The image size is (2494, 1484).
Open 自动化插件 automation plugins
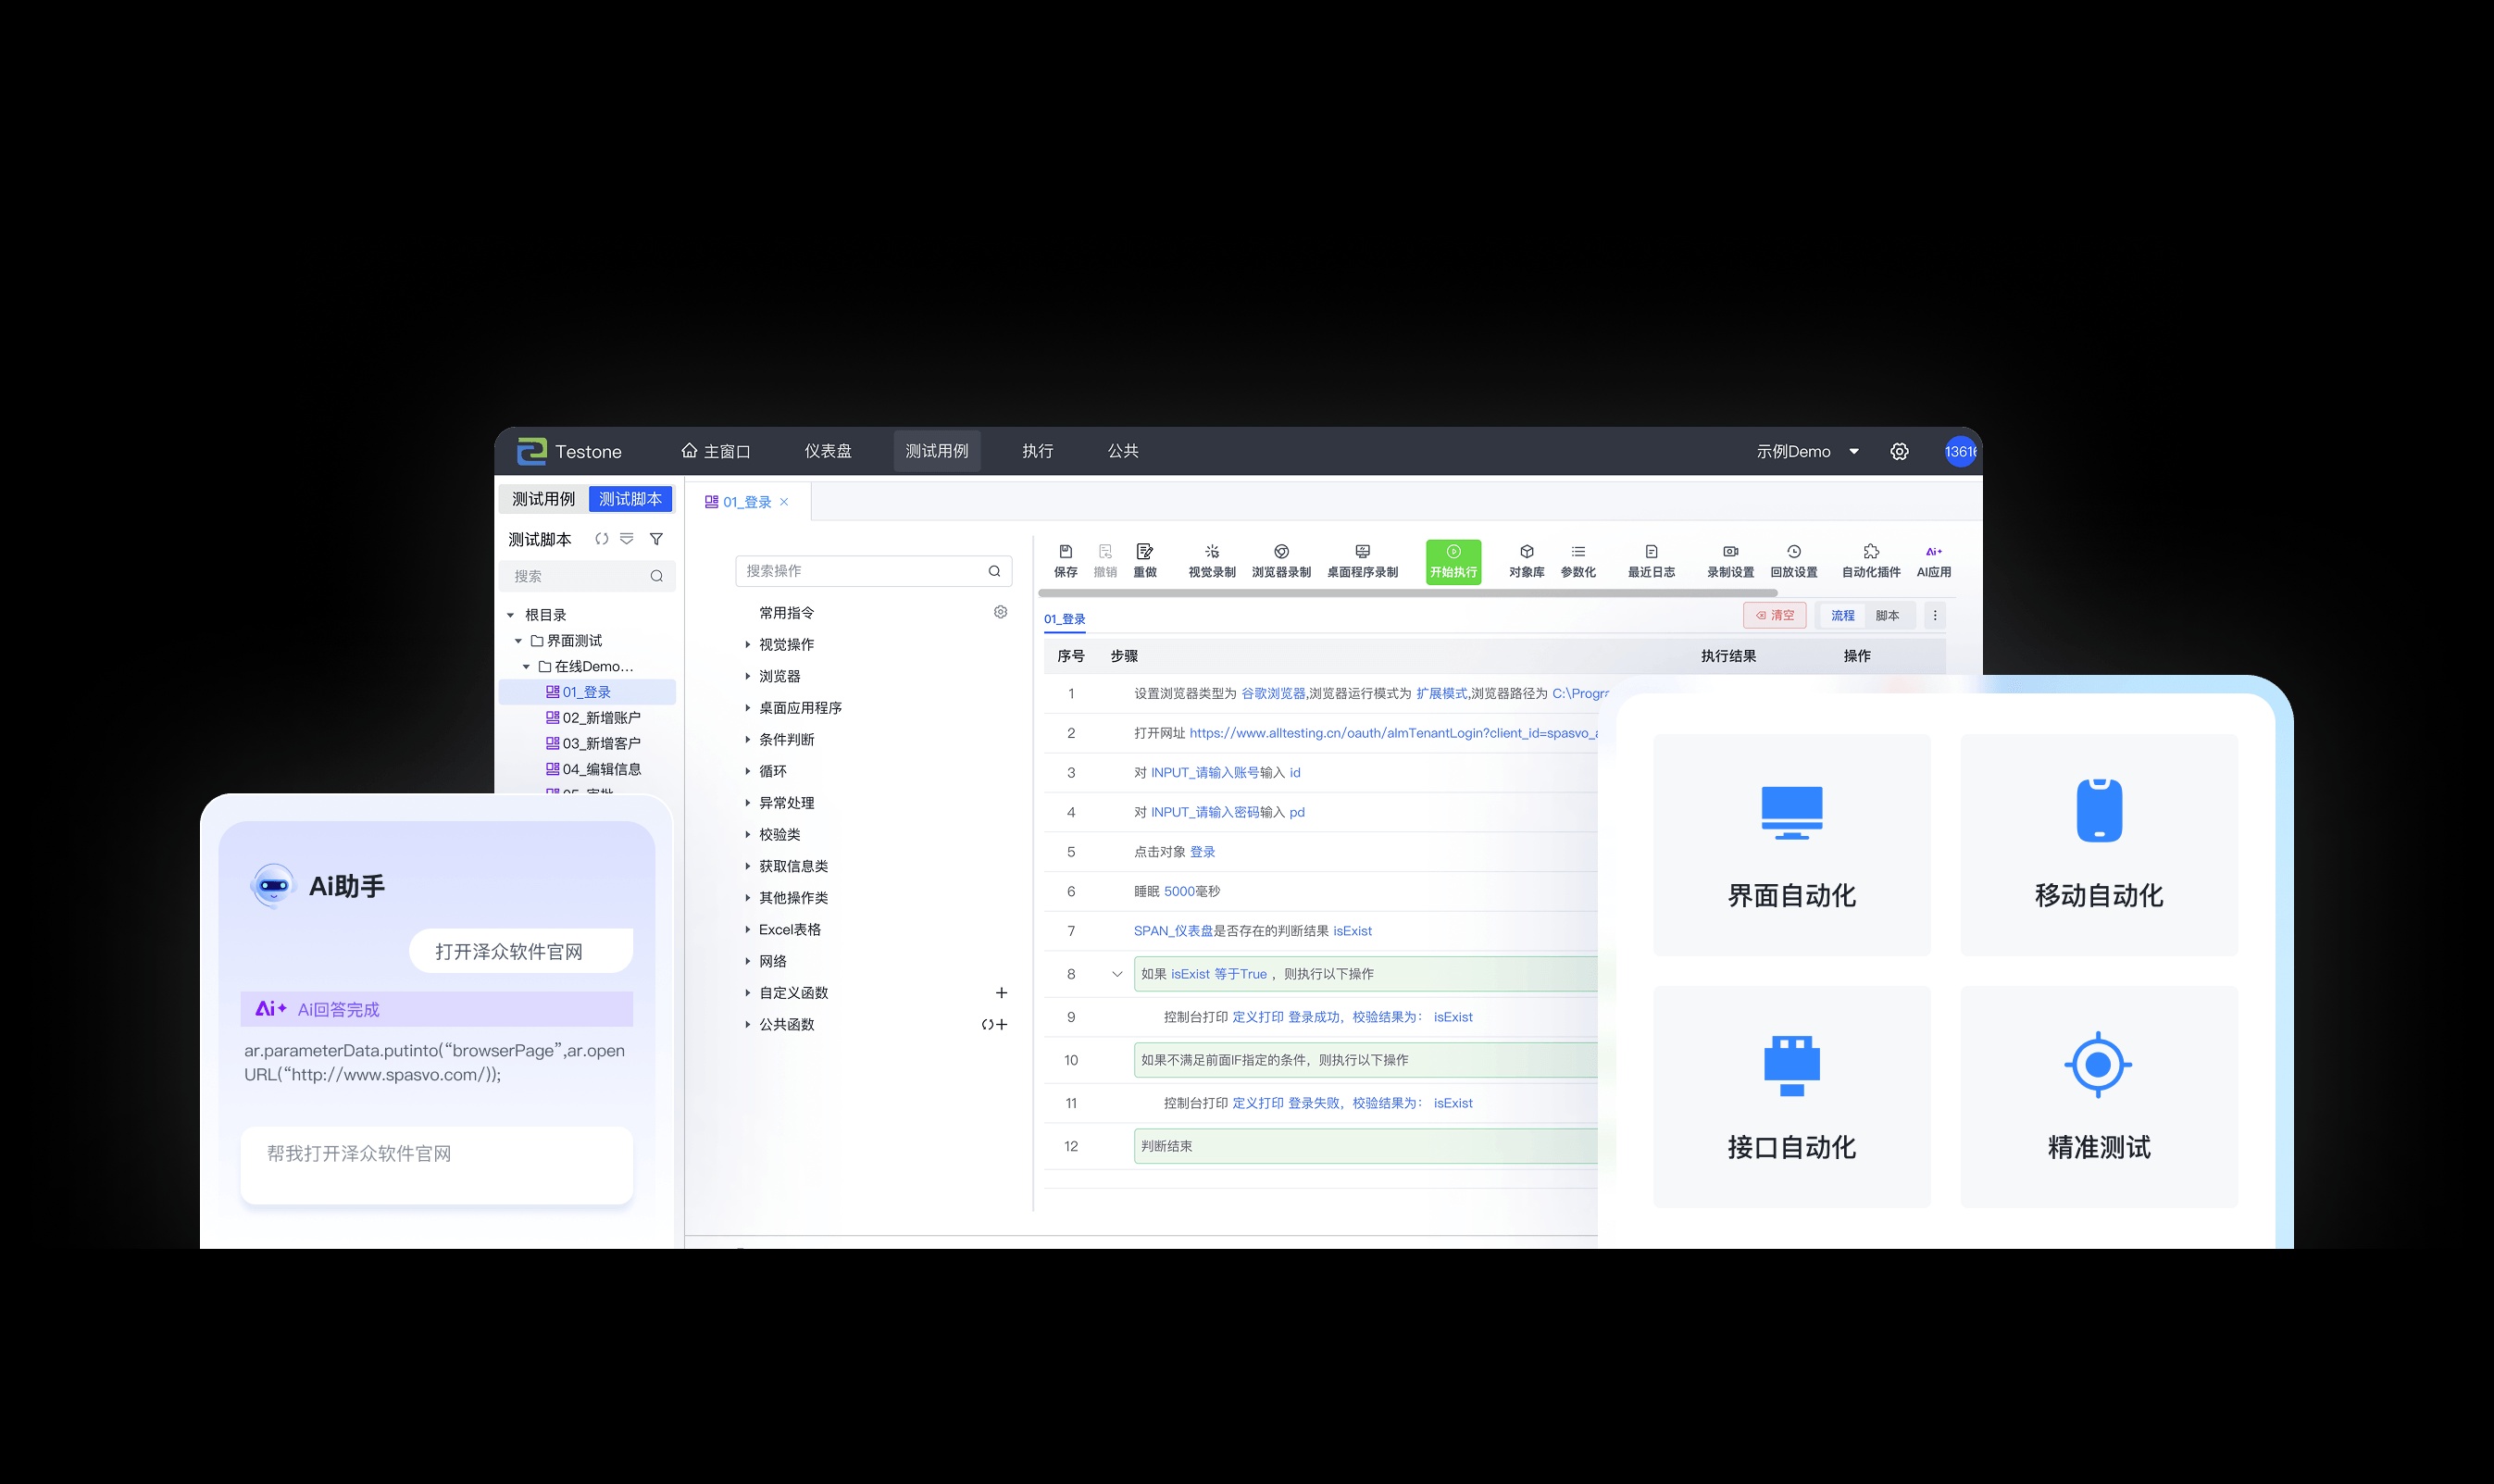(1871, 561)
